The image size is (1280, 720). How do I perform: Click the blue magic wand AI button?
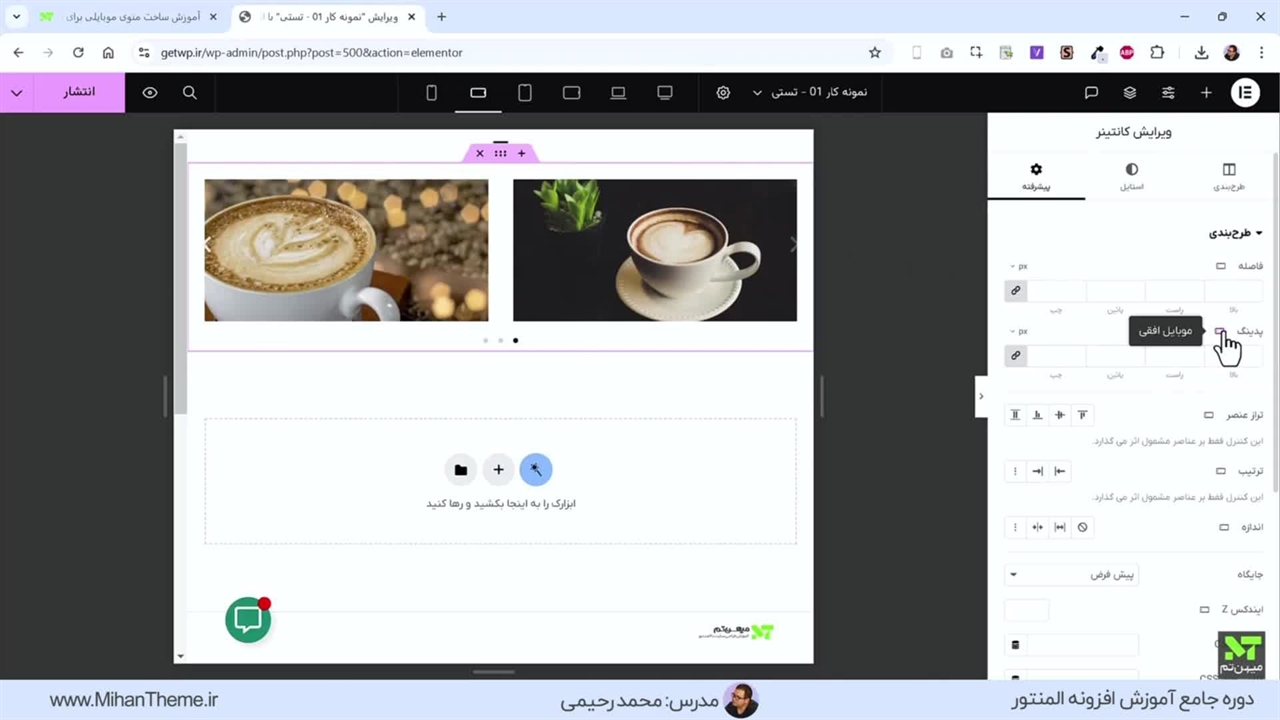tap(536, 470)
